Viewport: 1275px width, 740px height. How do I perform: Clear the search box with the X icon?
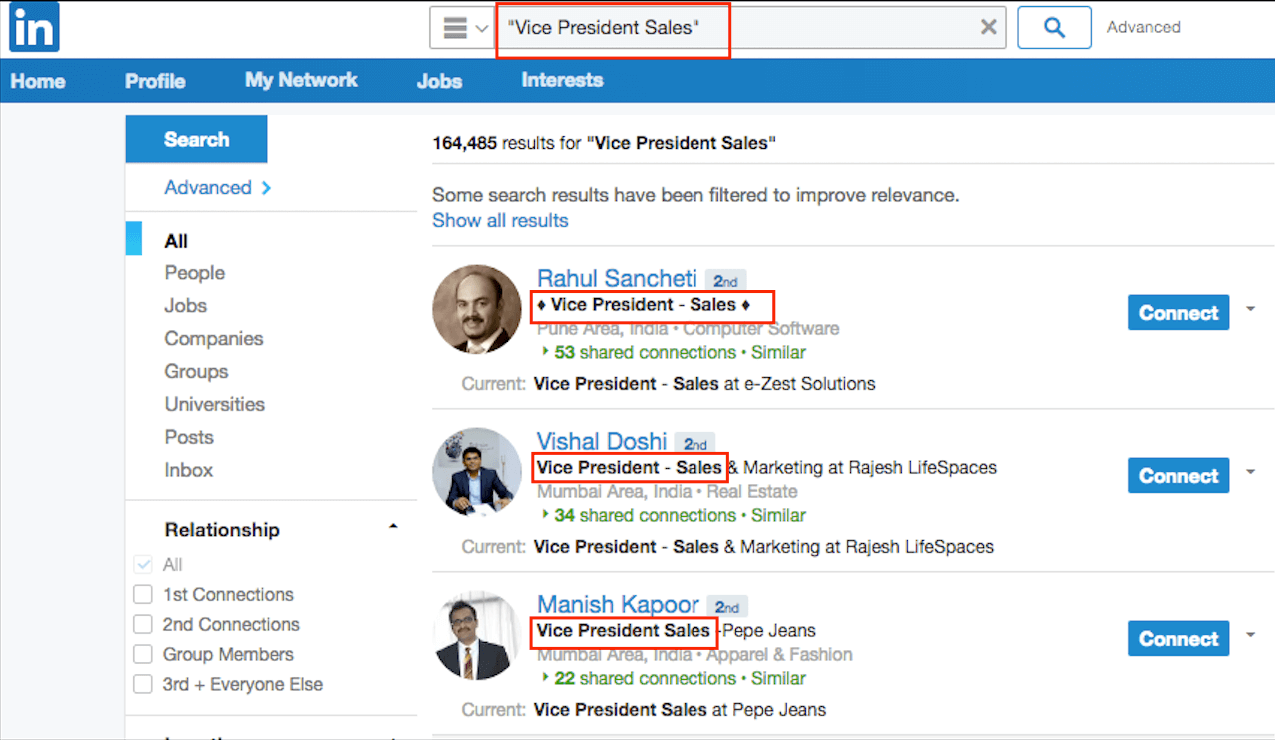click(988, 28)
